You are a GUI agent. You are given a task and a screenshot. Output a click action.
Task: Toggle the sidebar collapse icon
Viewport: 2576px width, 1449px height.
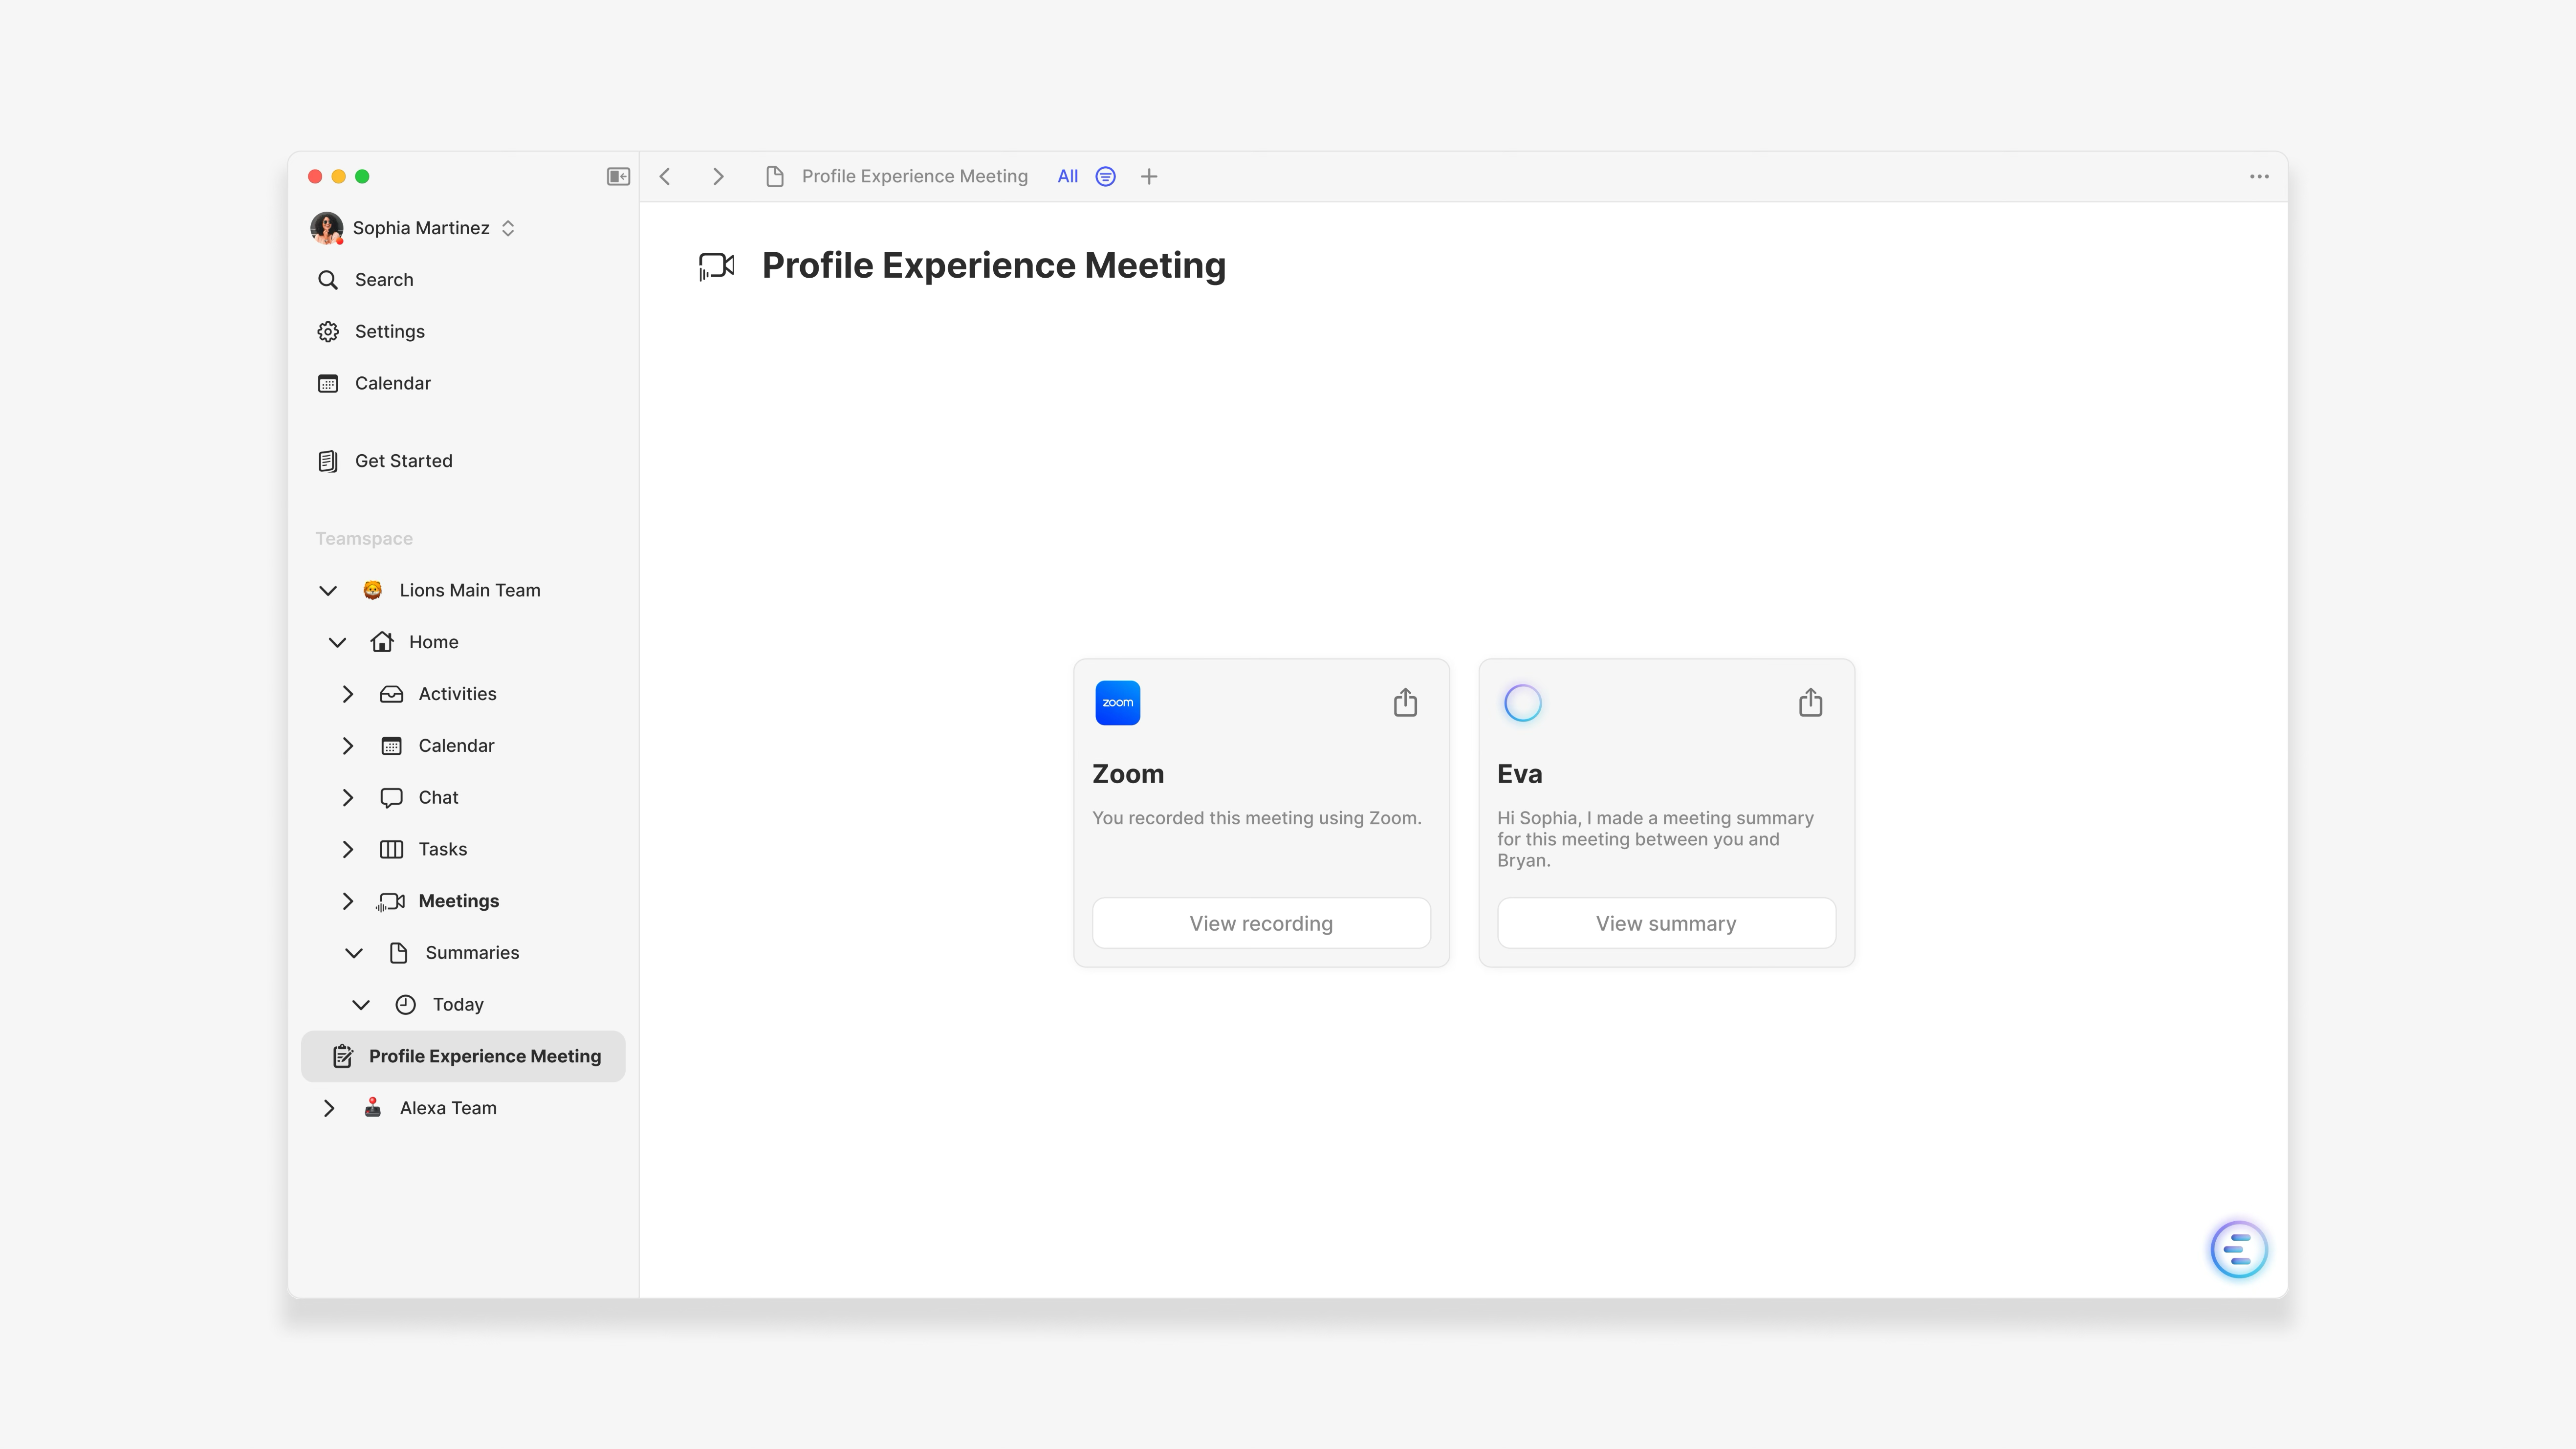(x=618, y=176)
